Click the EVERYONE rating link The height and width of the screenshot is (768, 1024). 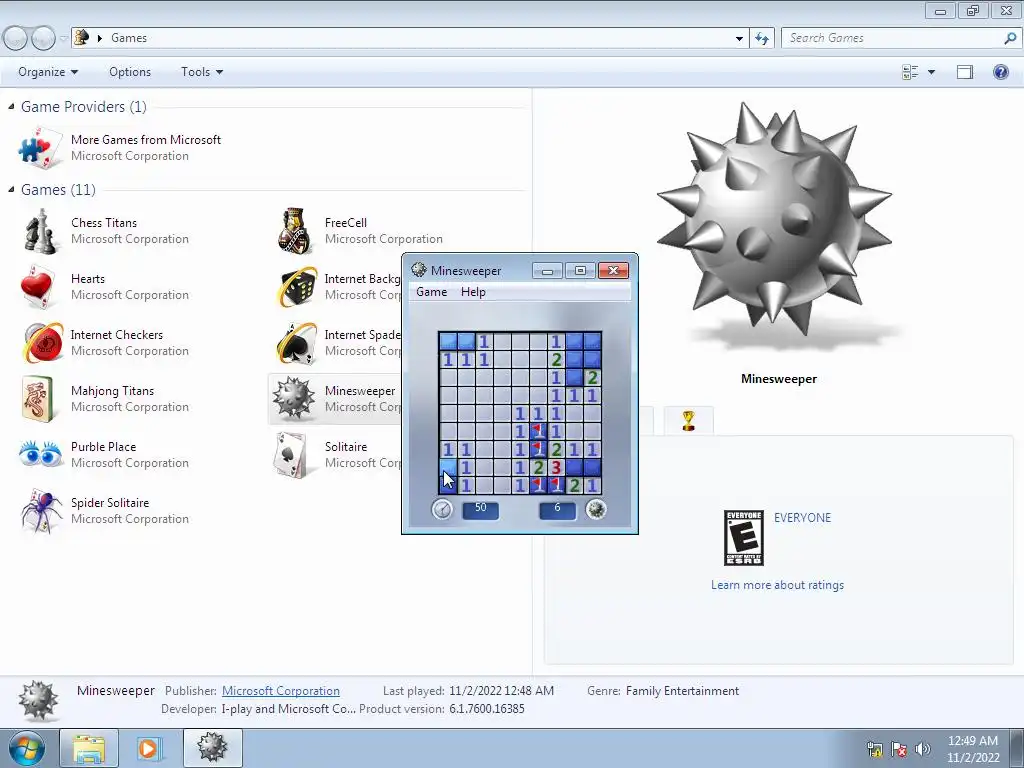pyautogui.click(x=803, y=518)
